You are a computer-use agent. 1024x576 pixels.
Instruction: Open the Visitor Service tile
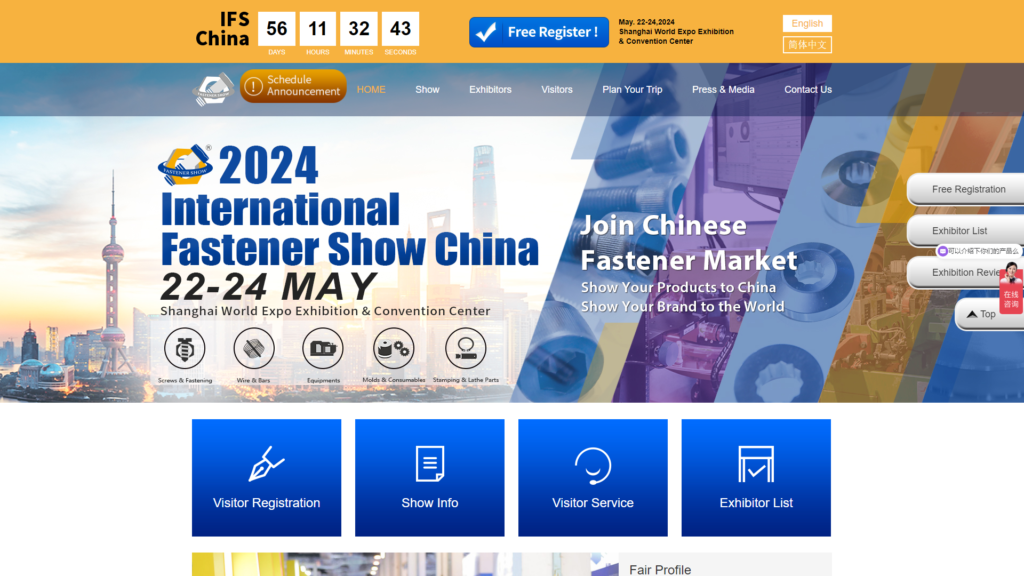pyautogui.click(x=593, y=477)
